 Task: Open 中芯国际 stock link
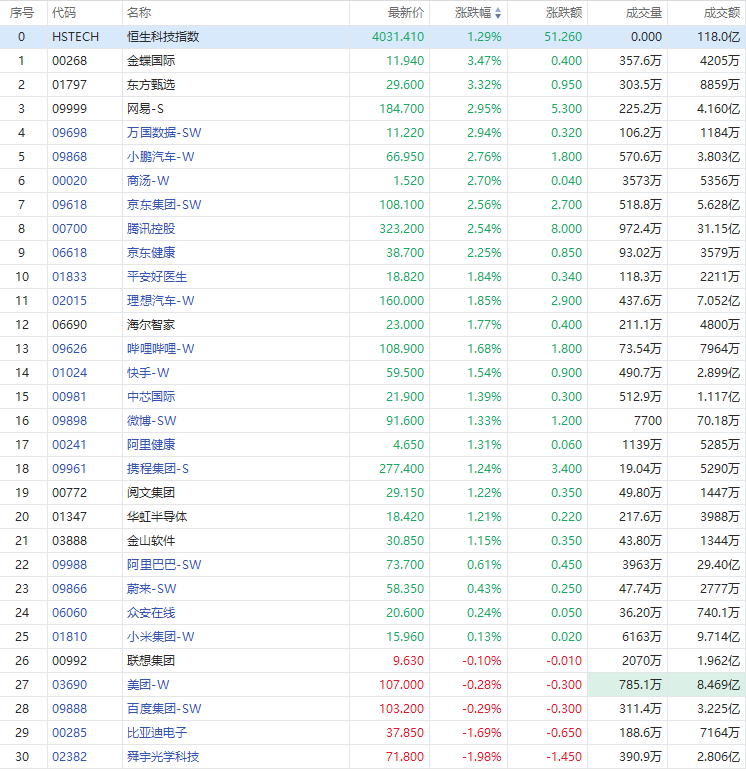[151, 397]
